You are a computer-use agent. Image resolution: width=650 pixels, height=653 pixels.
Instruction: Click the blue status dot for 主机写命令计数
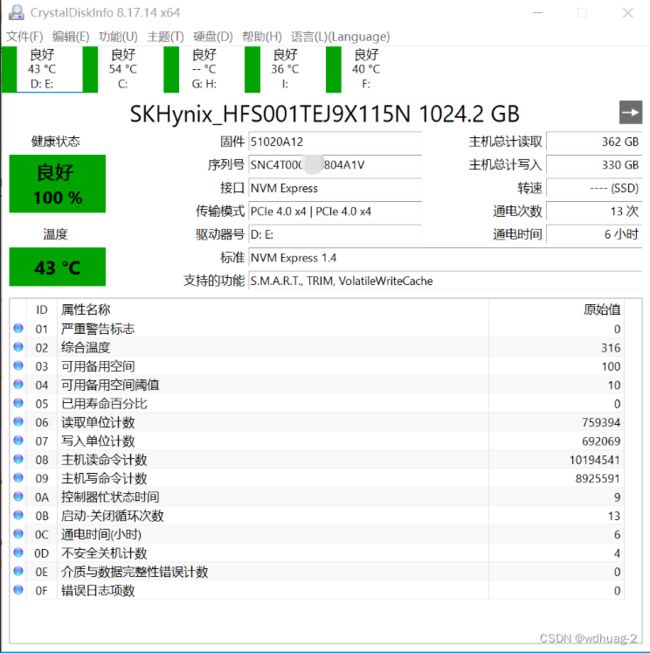(18, 477)
